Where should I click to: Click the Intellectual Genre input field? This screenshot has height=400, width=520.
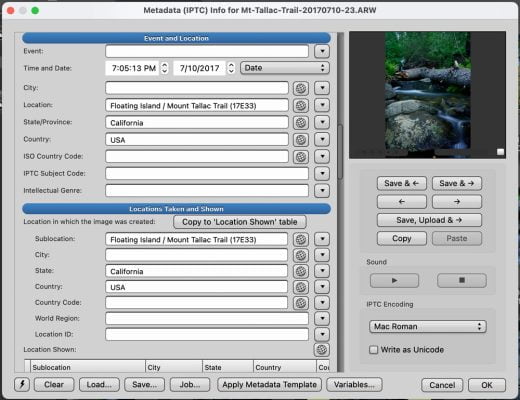[207, 190]
